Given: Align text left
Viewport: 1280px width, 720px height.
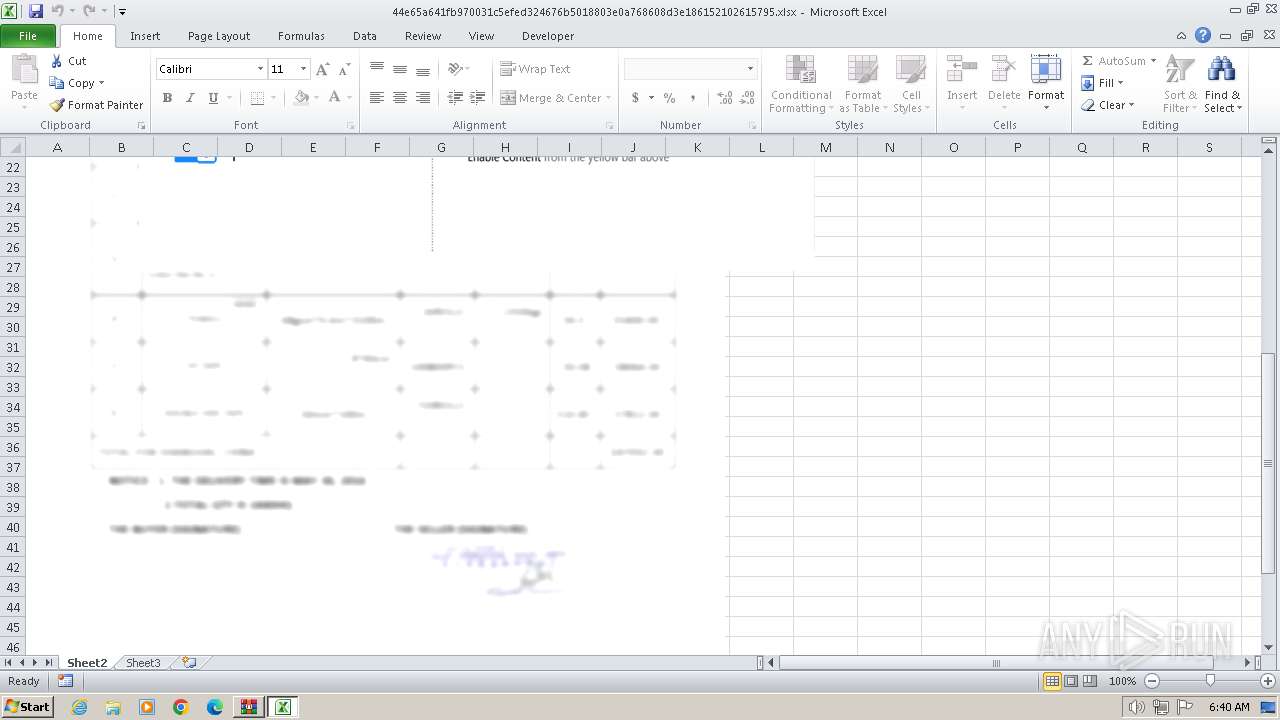Looking at the screenshot, I should pos(377,98).
